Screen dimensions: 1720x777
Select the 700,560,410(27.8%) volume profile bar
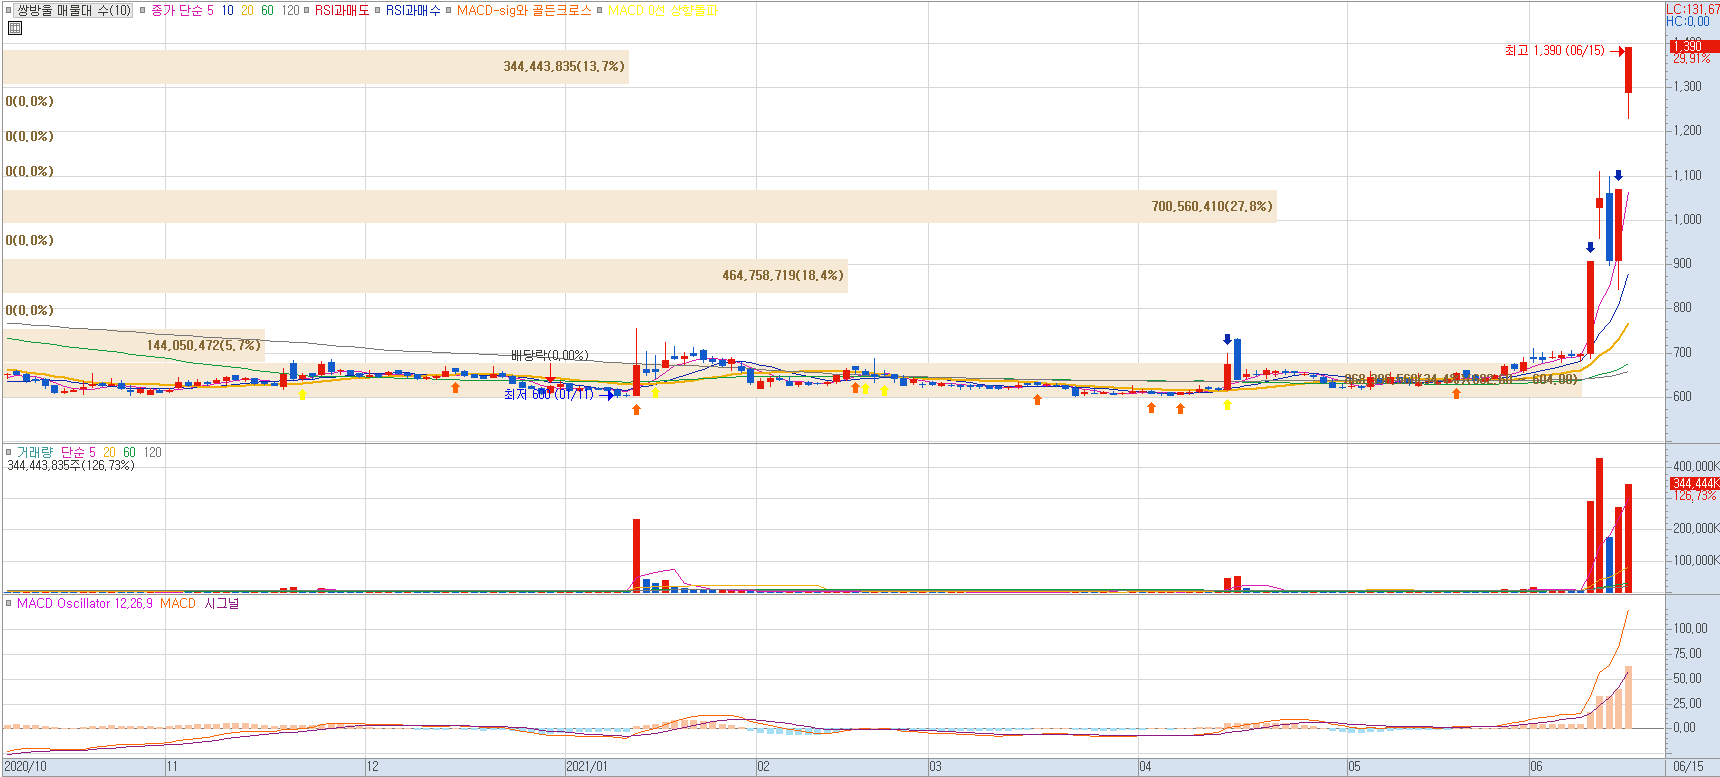[639, 206]
